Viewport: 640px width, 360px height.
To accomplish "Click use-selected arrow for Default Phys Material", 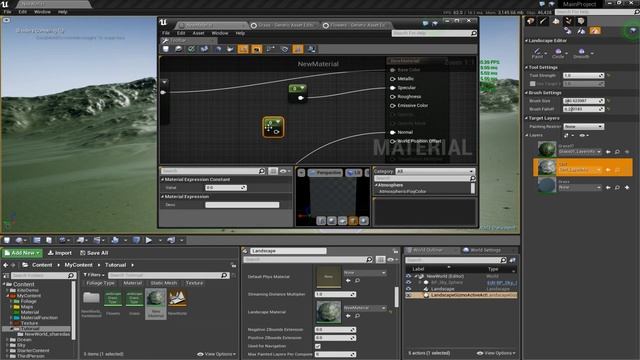I will point(348,280).
